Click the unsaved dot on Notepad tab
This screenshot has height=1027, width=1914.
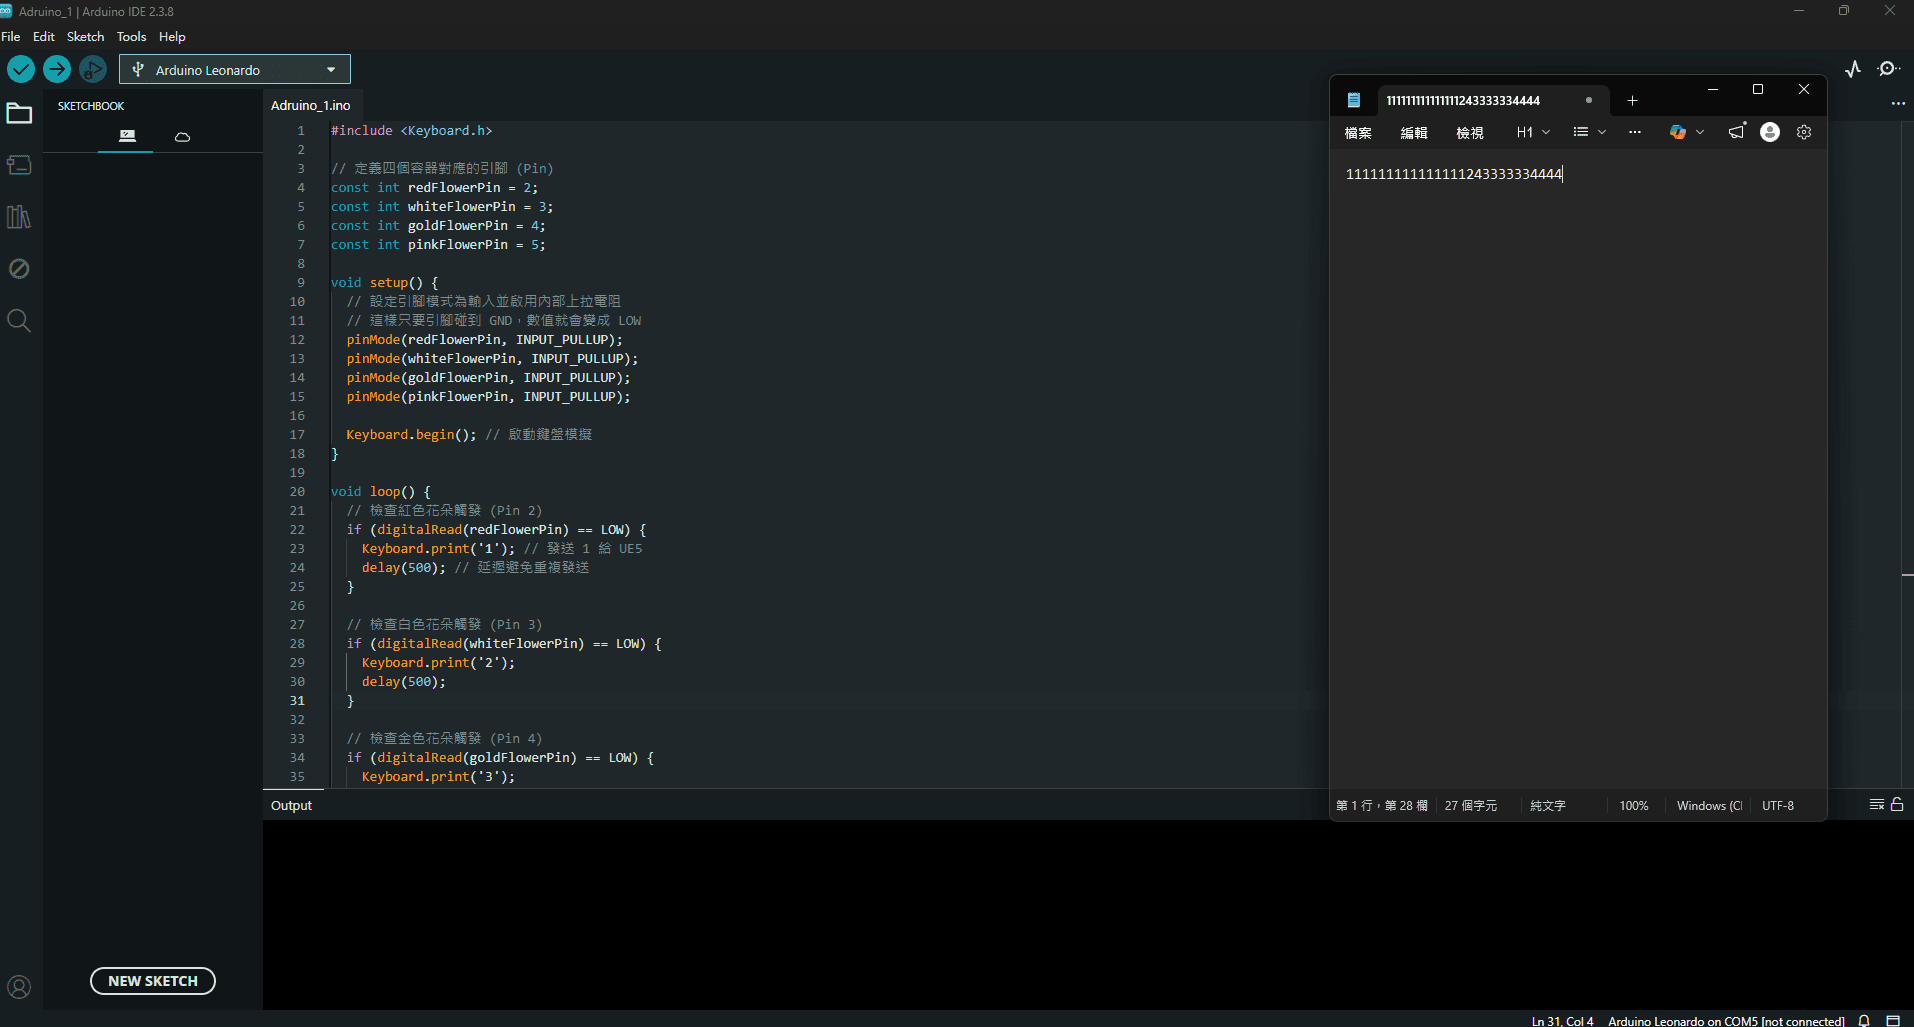point(1589,100)
